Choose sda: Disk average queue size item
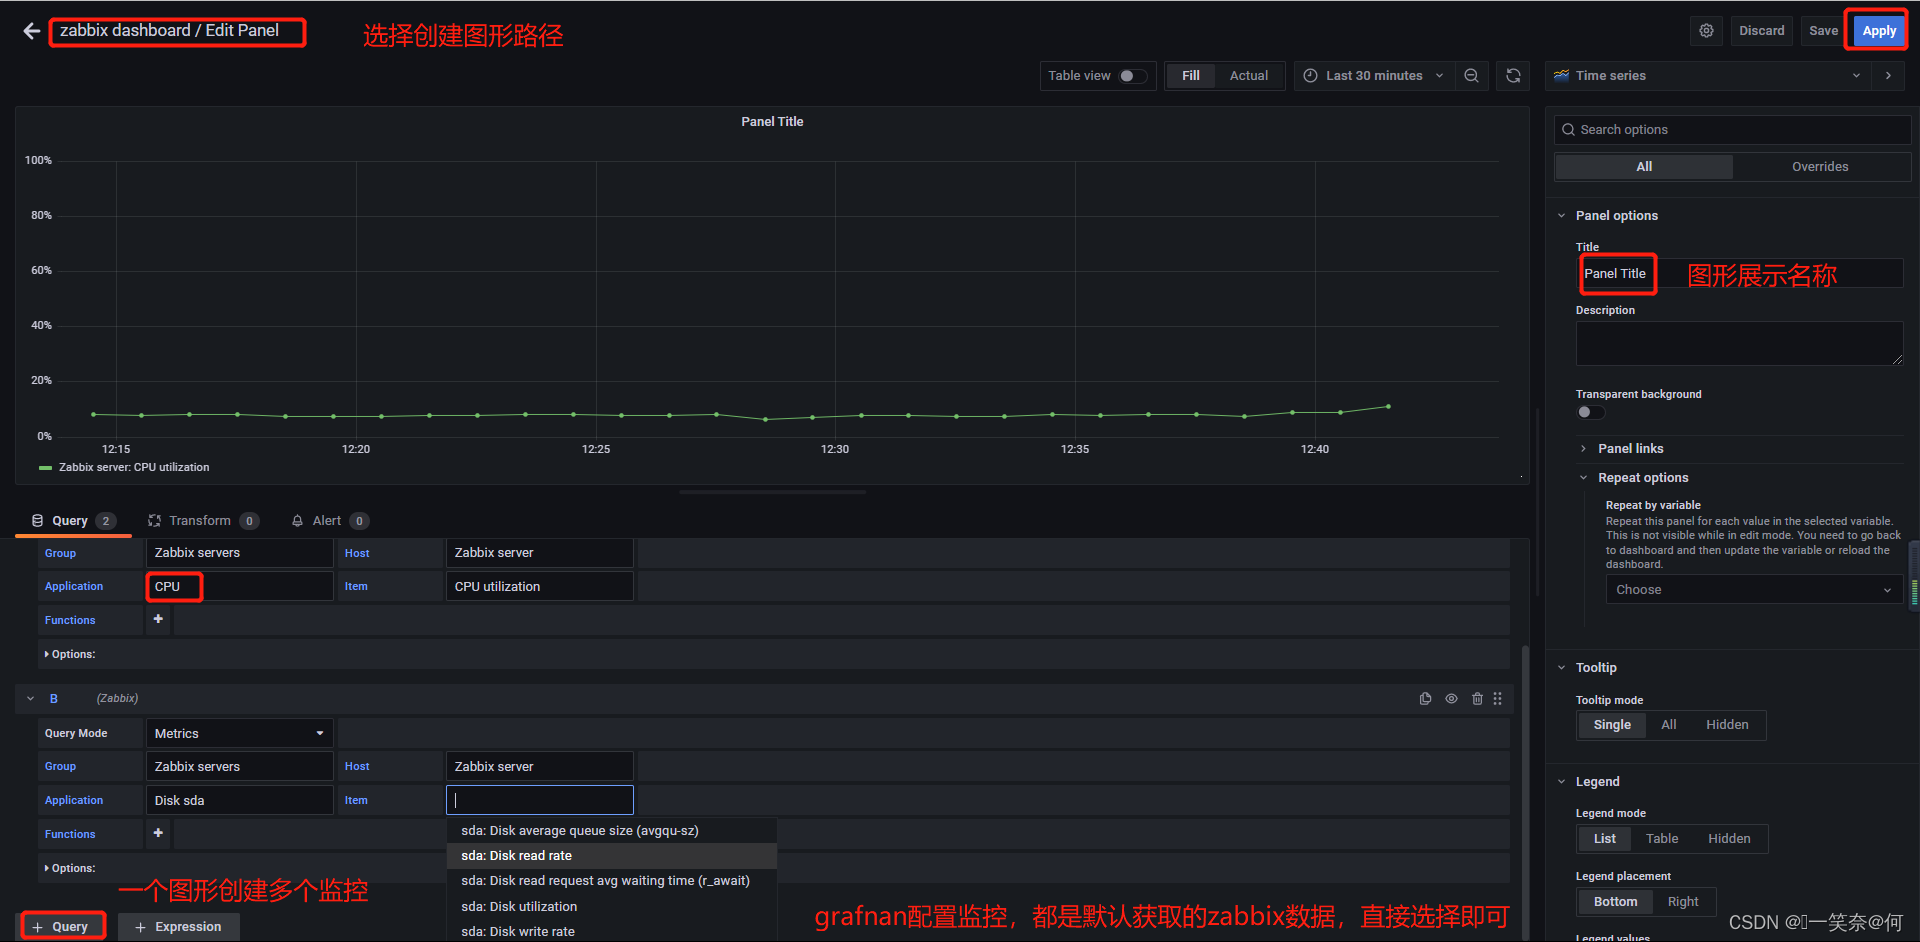1920x942 pixels. (x=611, y=831)
